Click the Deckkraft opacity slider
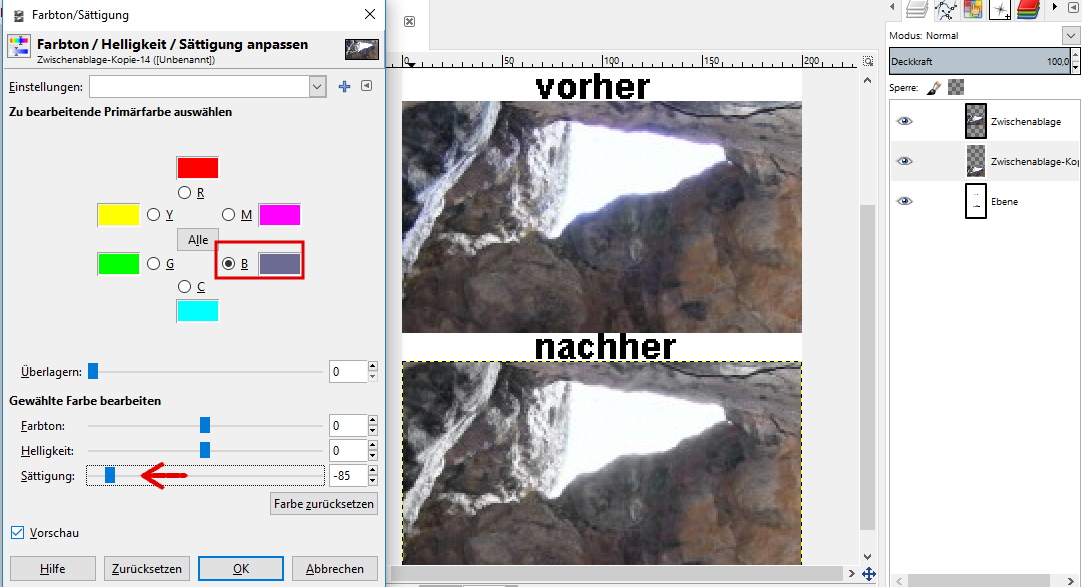 pyautogui.click(x=980, y=61)
